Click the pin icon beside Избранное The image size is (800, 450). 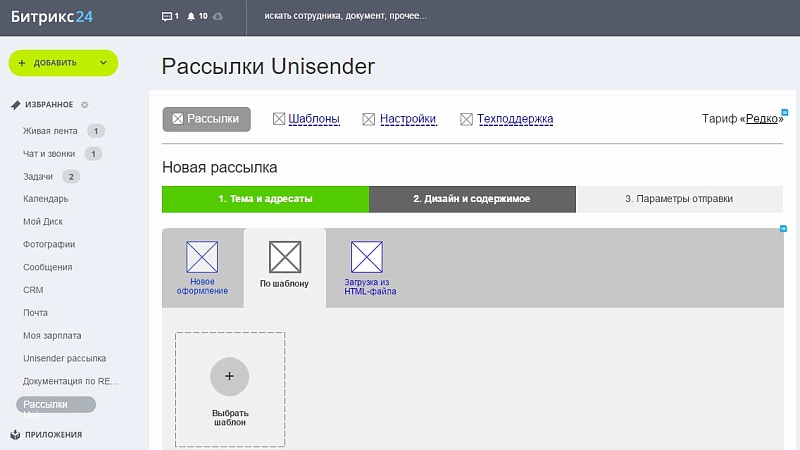16,104
